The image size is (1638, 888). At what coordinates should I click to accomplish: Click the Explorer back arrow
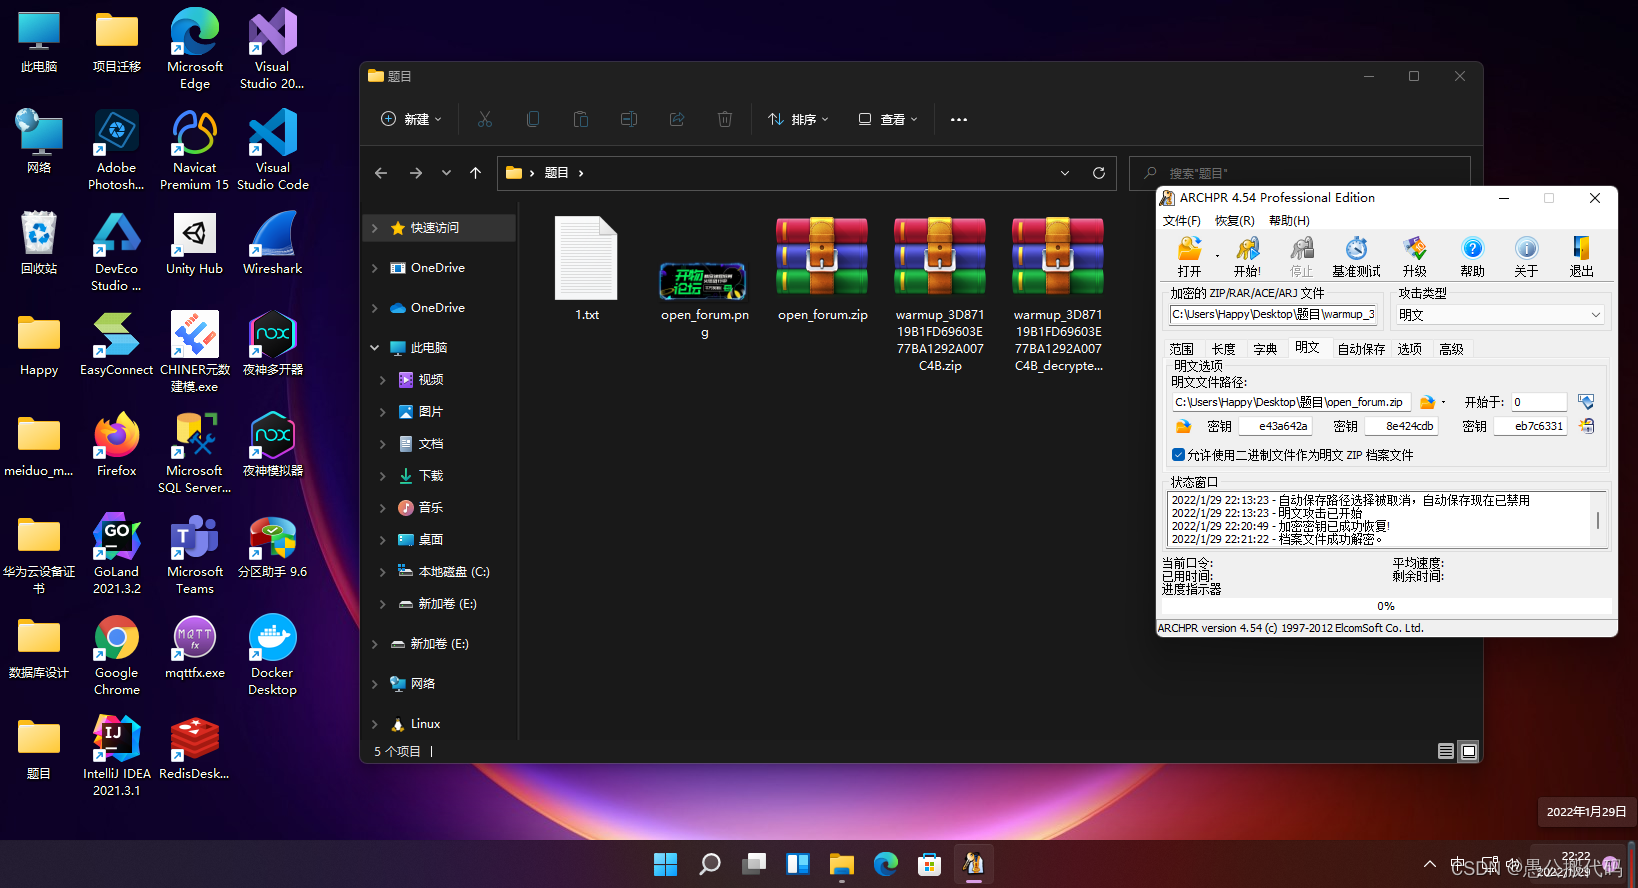click(381, 173)
